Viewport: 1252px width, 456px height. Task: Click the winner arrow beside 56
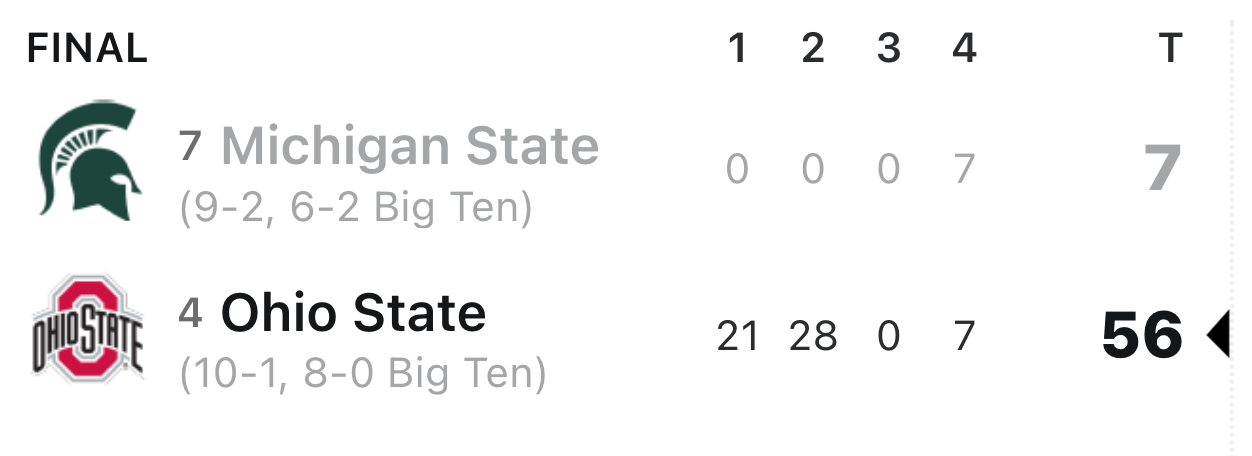[1217, 334]
